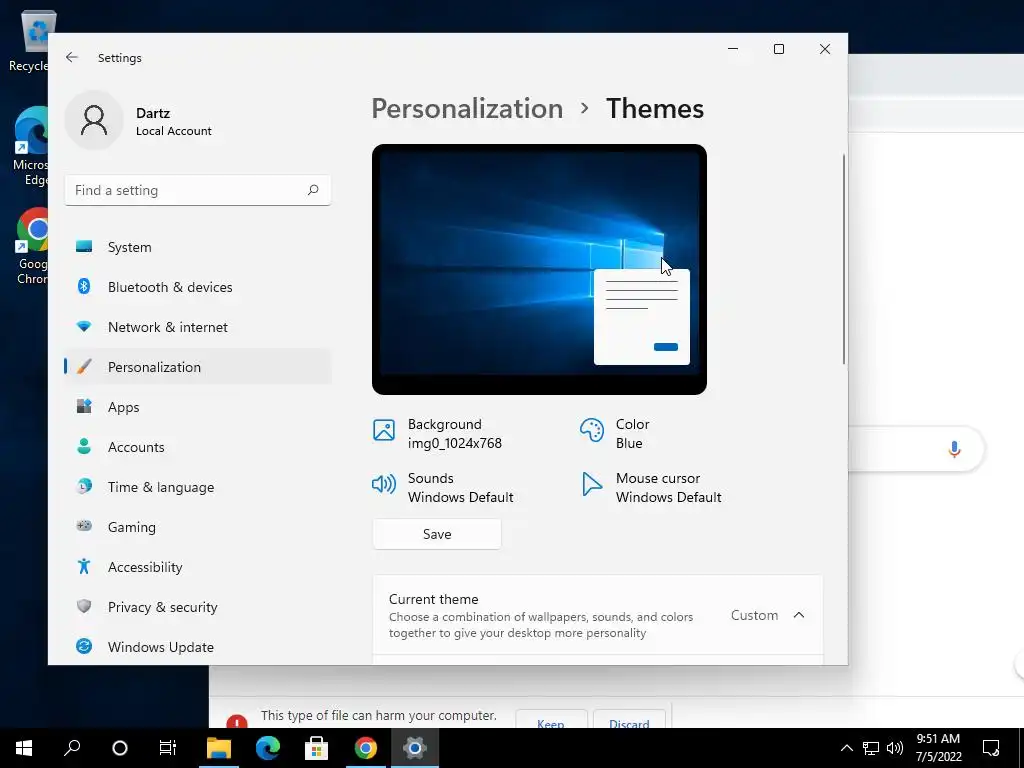The height and width of the screenshot is (768, 1024).
Task: Open the Dartz user account avatar
Action: point(94,120)
